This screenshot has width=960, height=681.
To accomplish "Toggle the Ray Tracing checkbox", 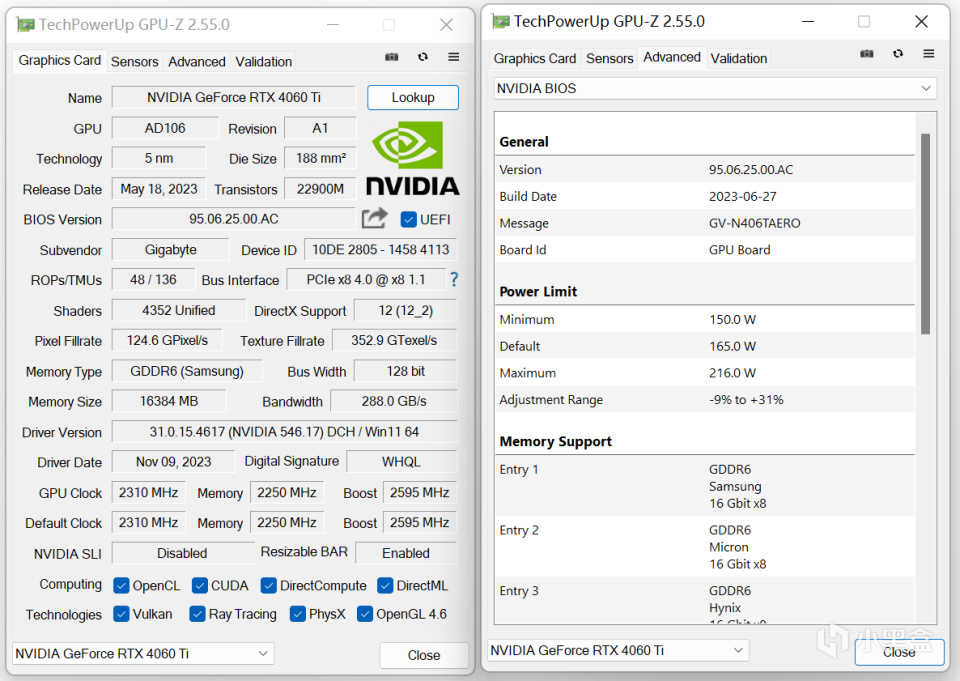I will [197, 614].
